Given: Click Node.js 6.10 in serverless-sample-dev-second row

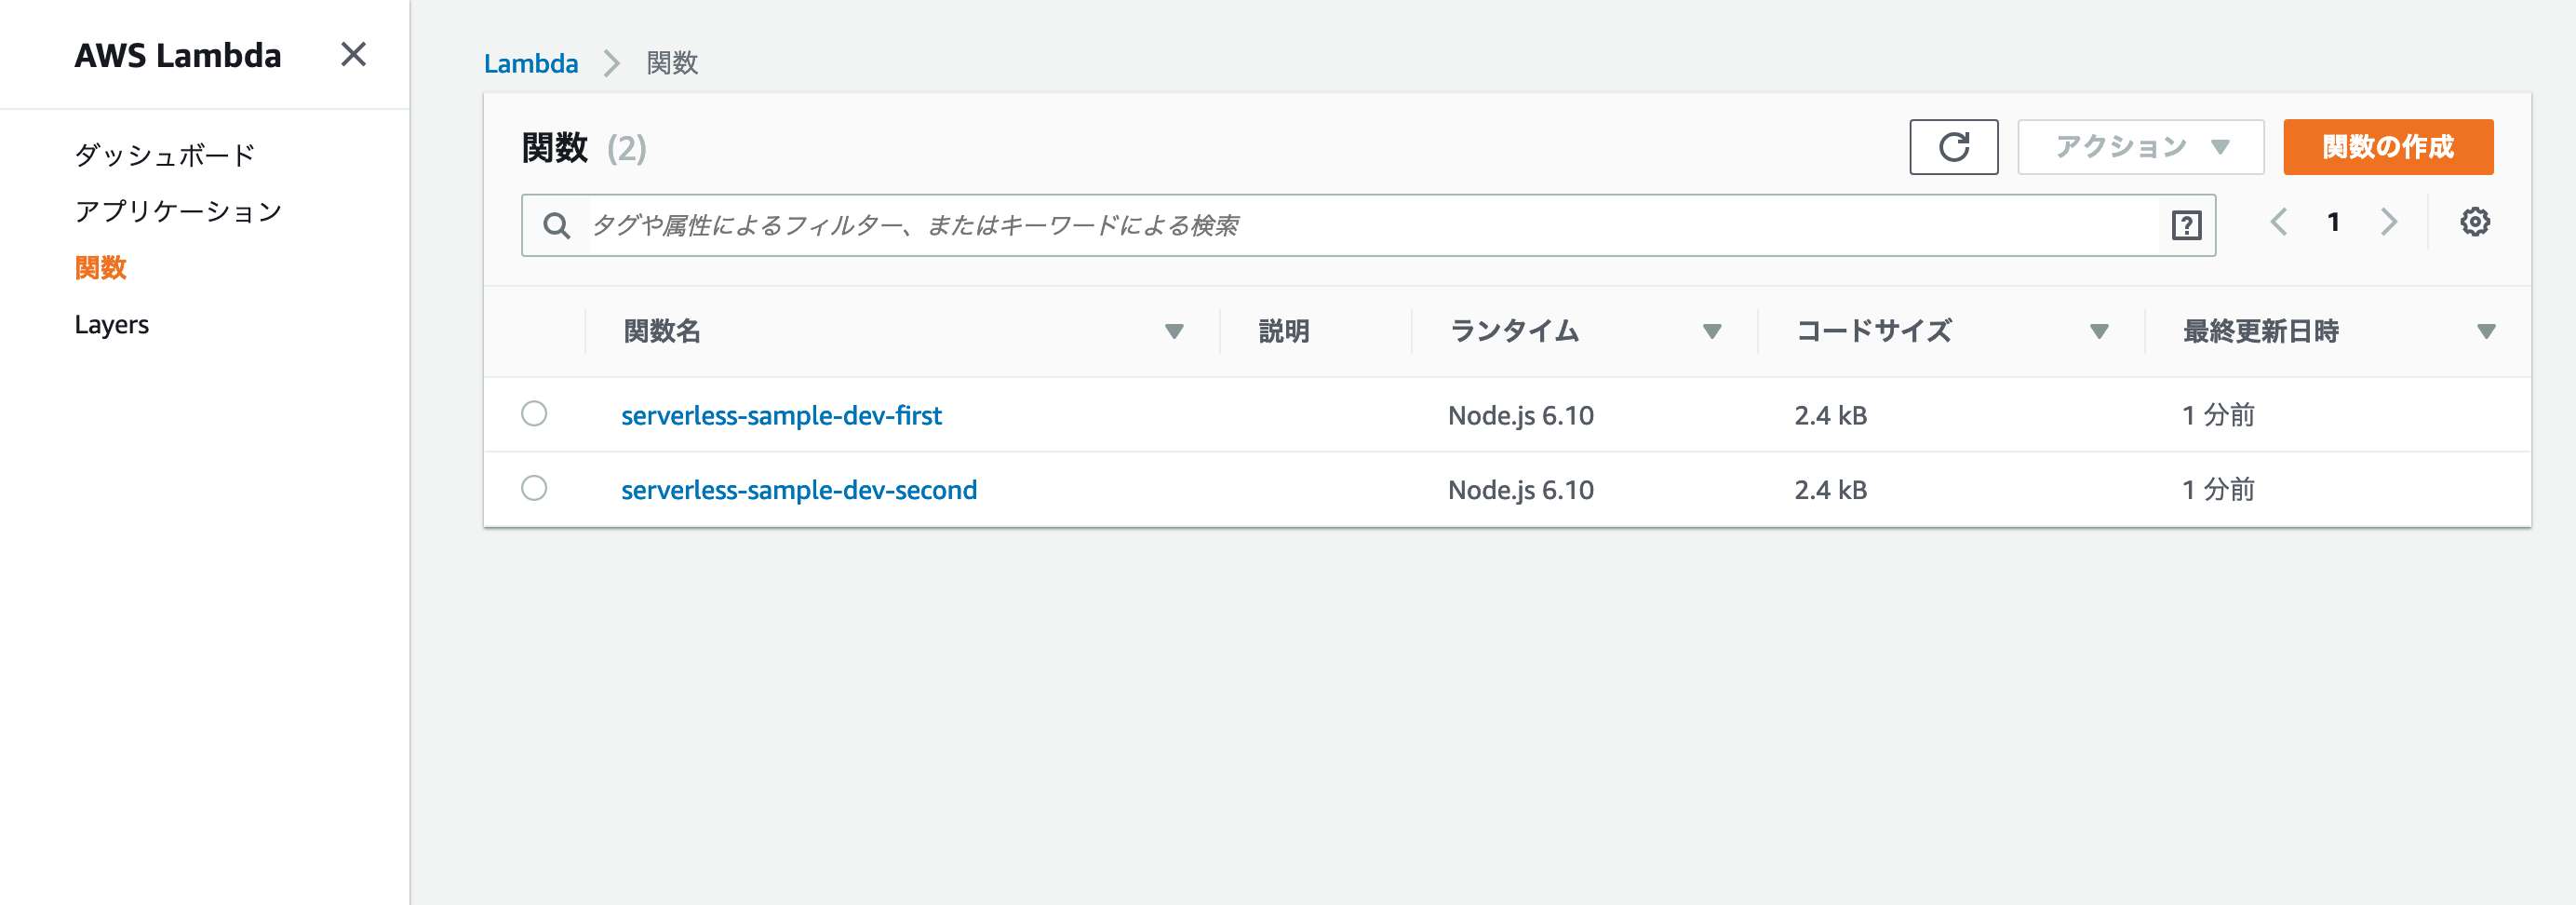Looking at the screenshot, I should [x=1520, y=490].
